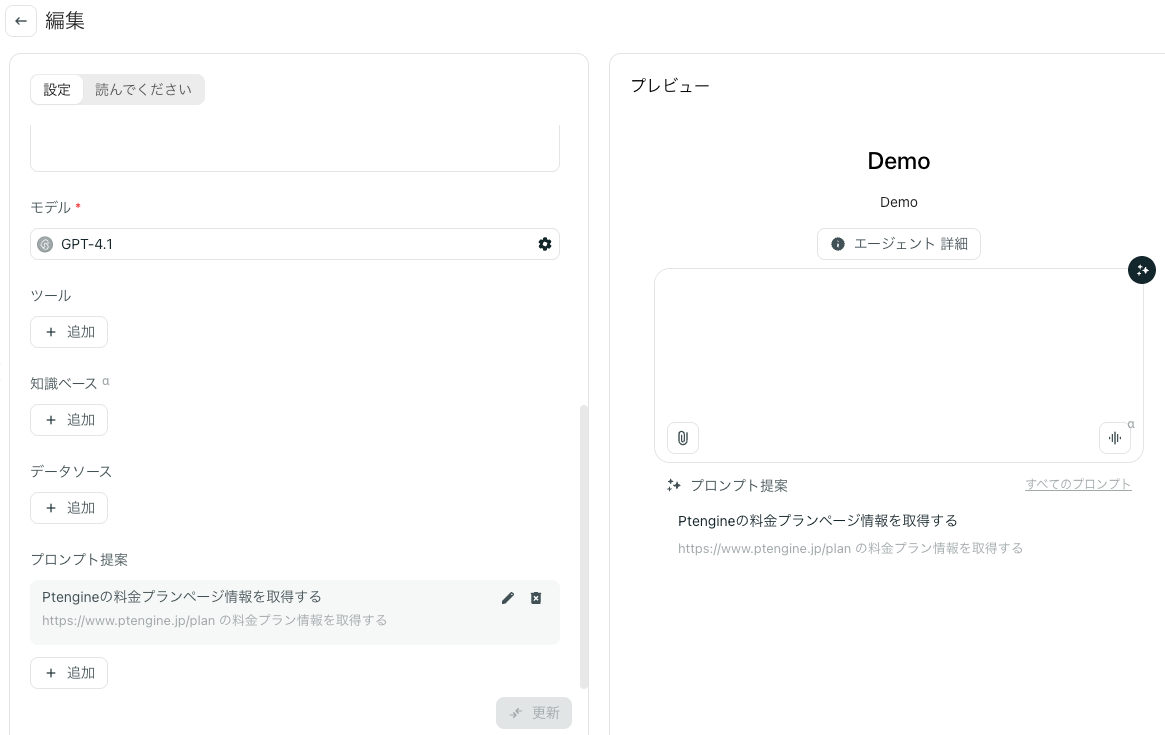Delete the Ptengine prompt suggestion
The image size is (1165, 735).
point(536,598)
